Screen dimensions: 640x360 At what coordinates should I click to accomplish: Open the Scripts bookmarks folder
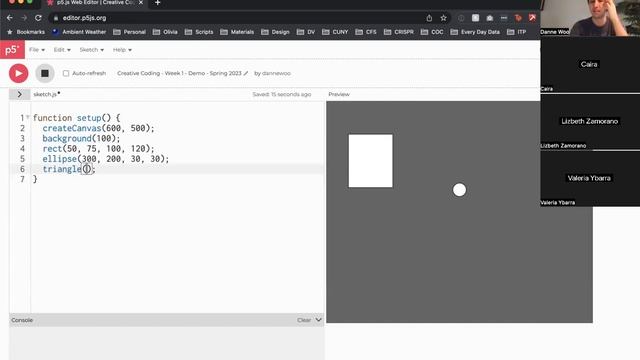click(x=199, y=32)
